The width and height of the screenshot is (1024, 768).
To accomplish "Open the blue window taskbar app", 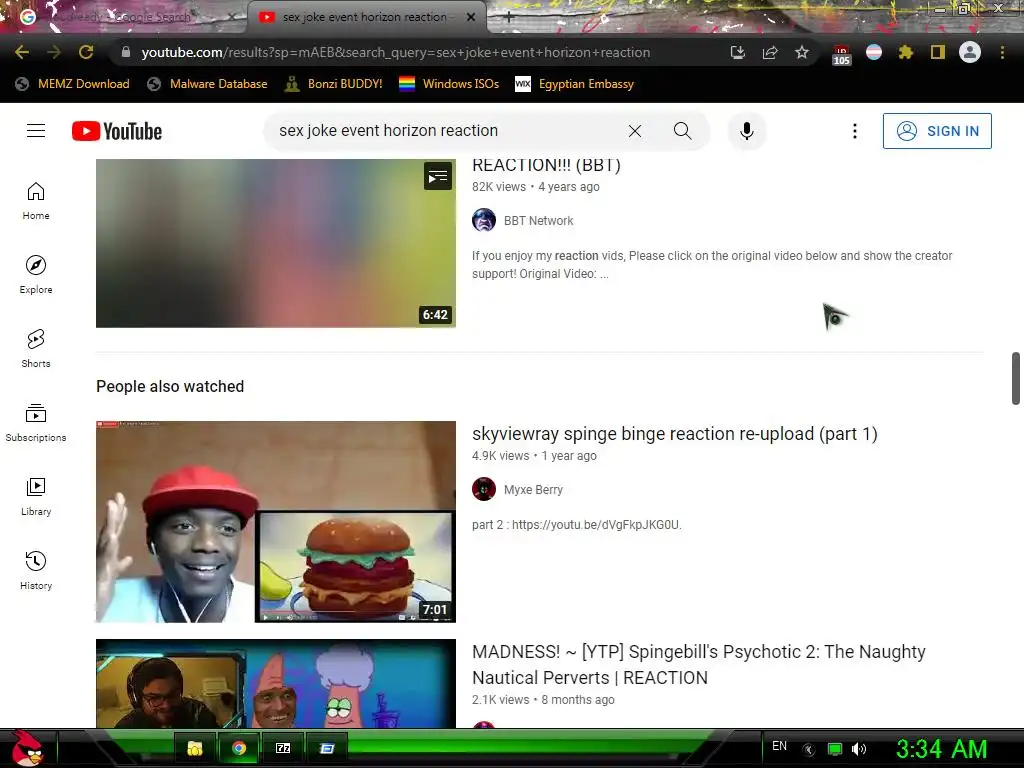I will click(x=327, y=748).
